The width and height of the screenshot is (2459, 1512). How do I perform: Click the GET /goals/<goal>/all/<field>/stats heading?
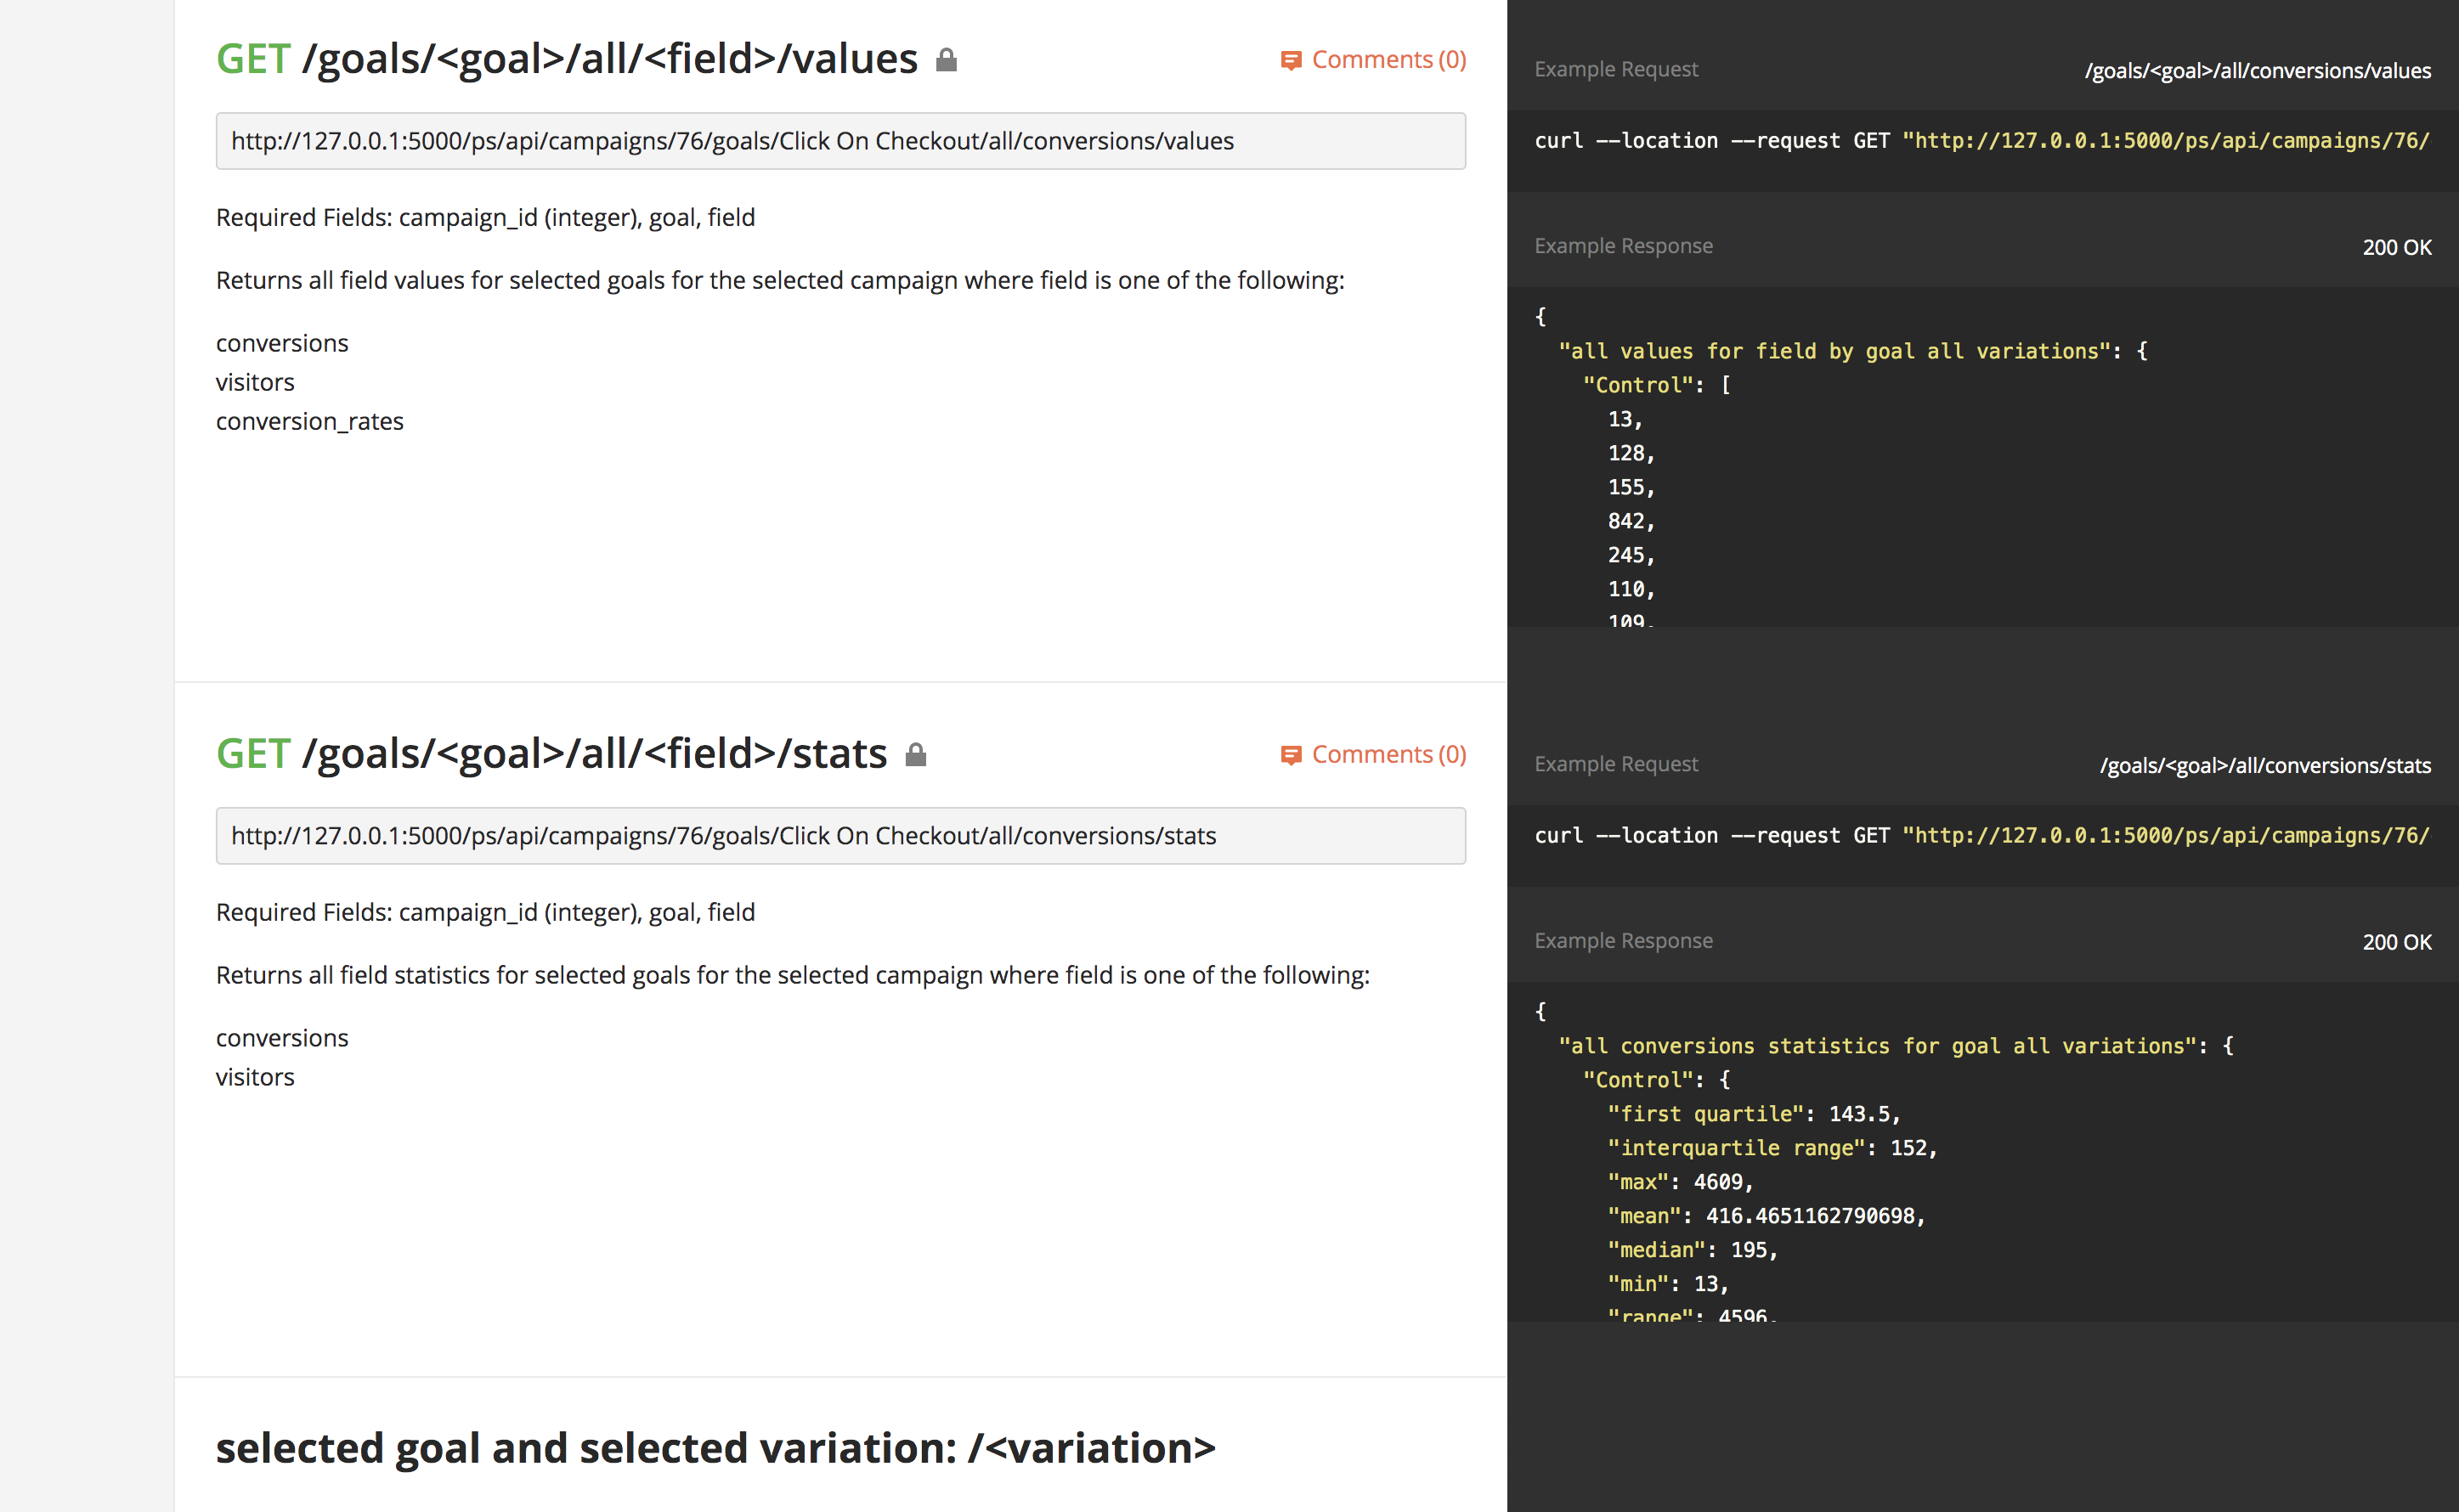[551, 754]
